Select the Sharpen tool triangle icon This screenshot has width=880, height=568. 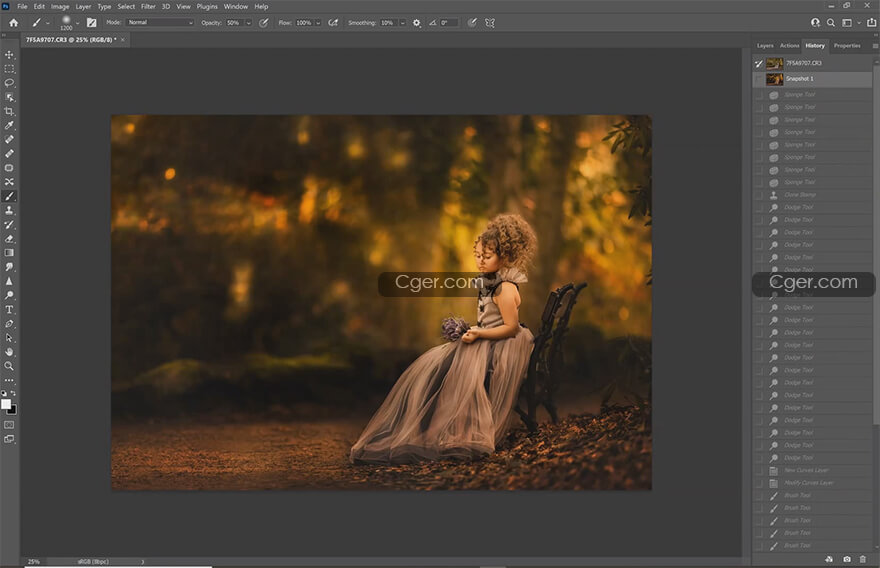point(9,281)
